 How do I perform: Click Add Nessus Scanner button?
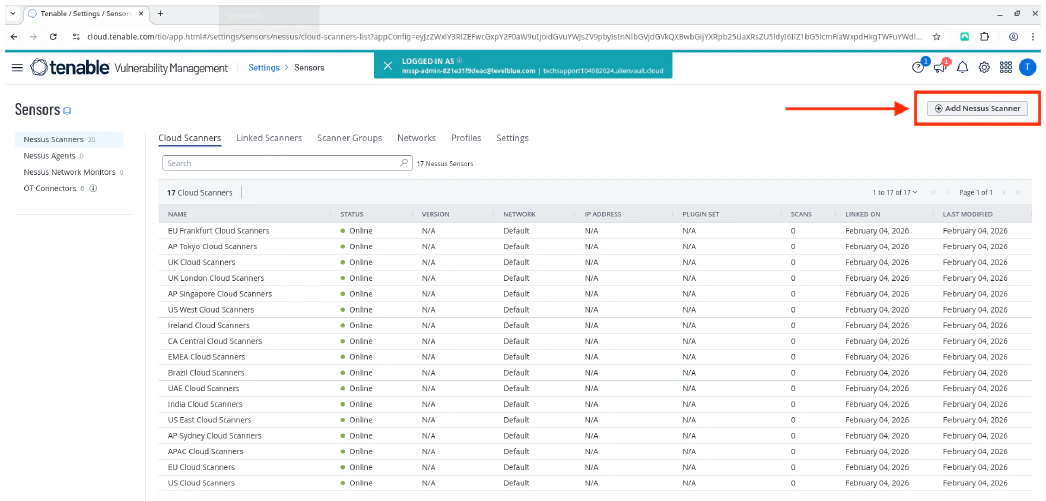click(977, 108)
